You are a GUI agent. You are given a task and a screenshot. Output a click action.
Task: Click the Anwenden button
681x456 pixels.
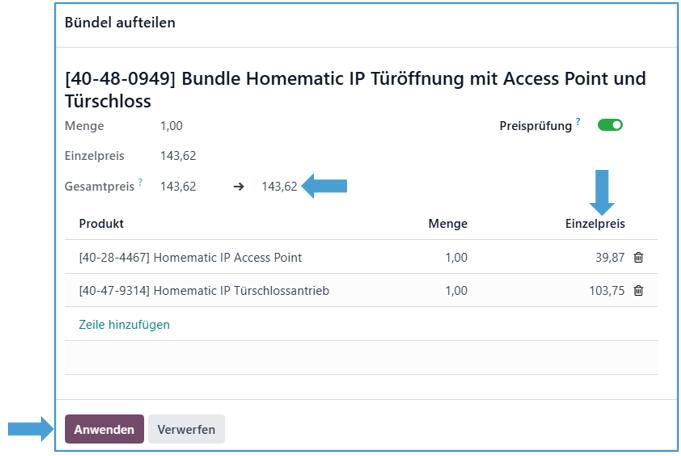click(x=104, y=429)
